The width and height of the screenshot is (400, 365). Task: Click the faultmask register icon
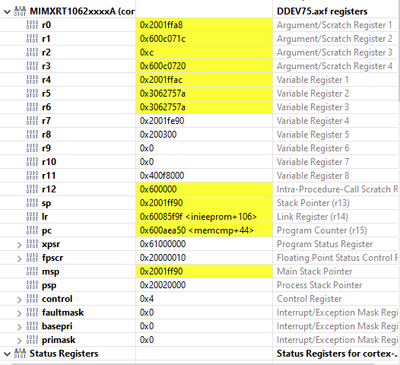point(32,312)
